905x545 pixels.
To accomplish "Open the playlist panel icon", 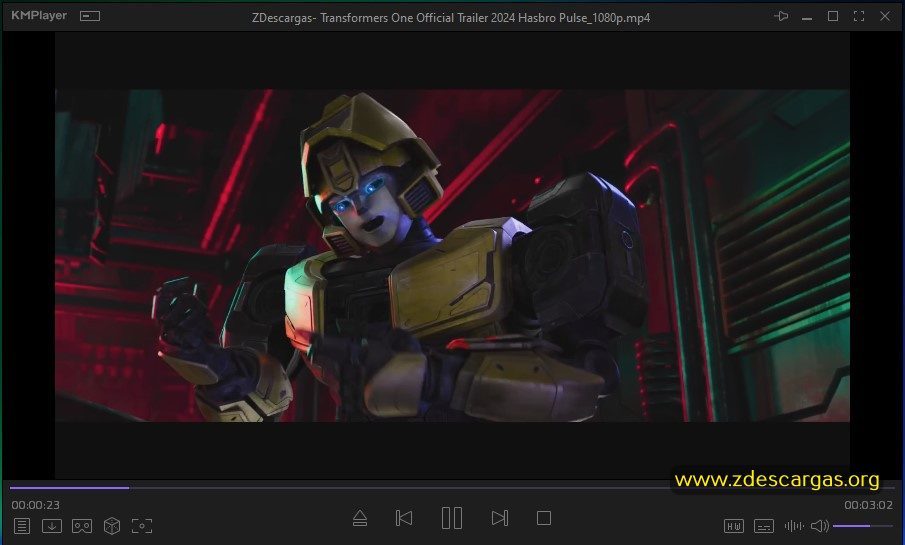I will coord(22,526).
